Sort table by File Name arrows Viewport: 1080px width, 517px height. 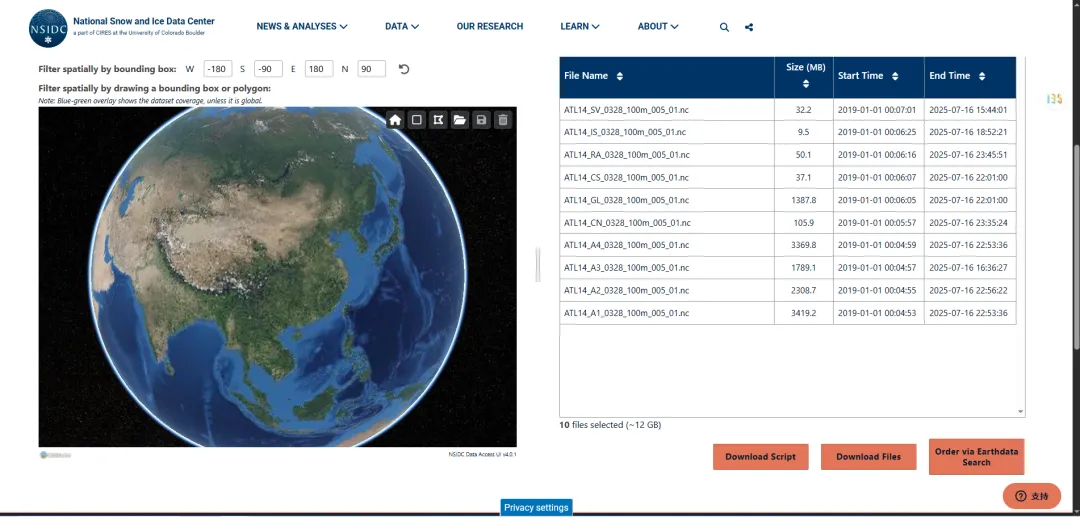tap(620, 76)
